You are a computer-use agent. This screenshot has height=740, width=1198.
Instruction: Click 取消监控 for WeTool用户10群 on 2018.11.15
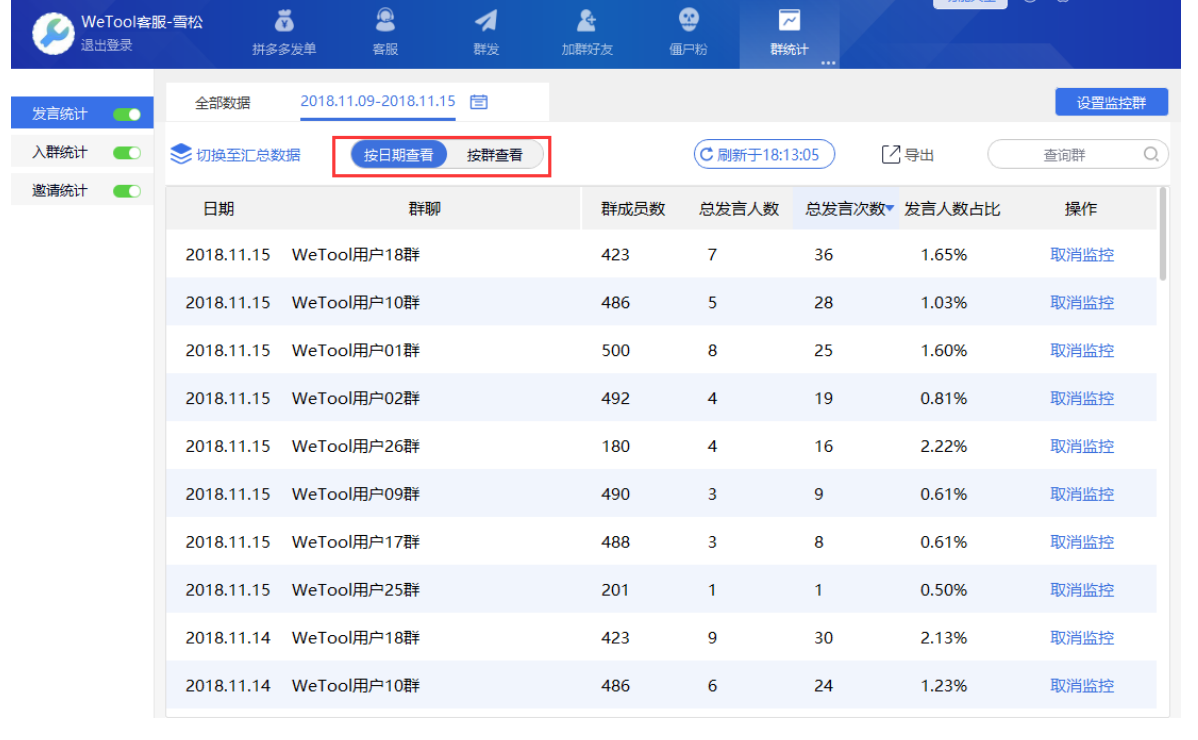coord(1082,302)
